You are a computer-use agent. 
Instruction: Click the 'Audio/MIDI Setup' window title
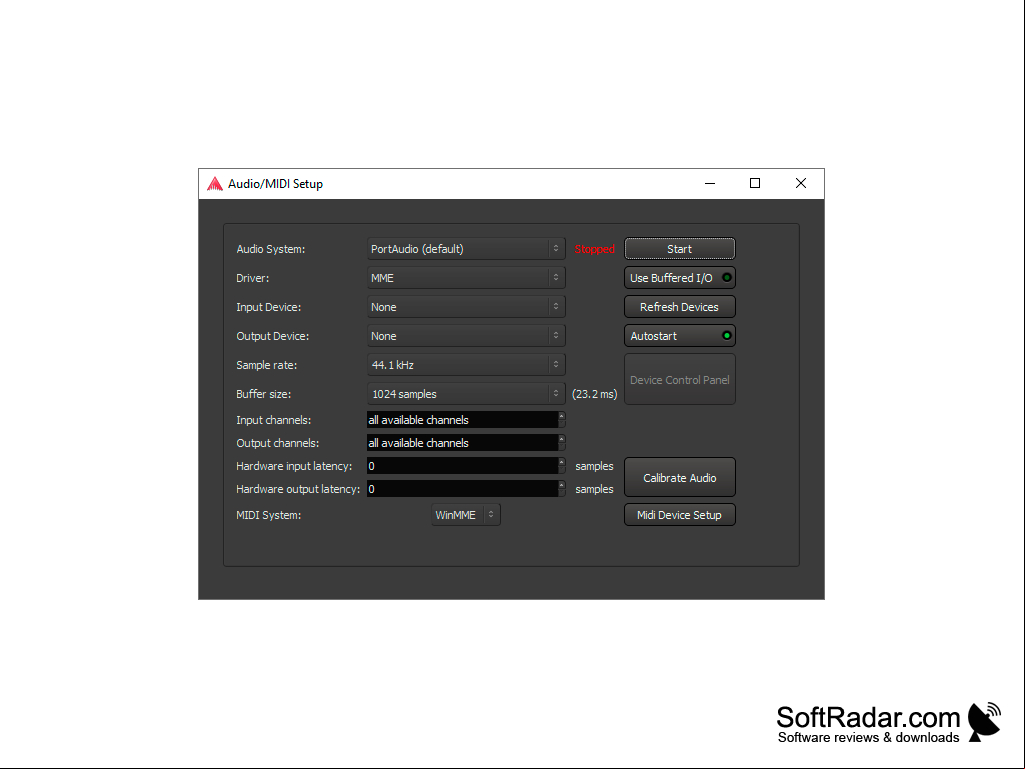[x=275, y=184]
